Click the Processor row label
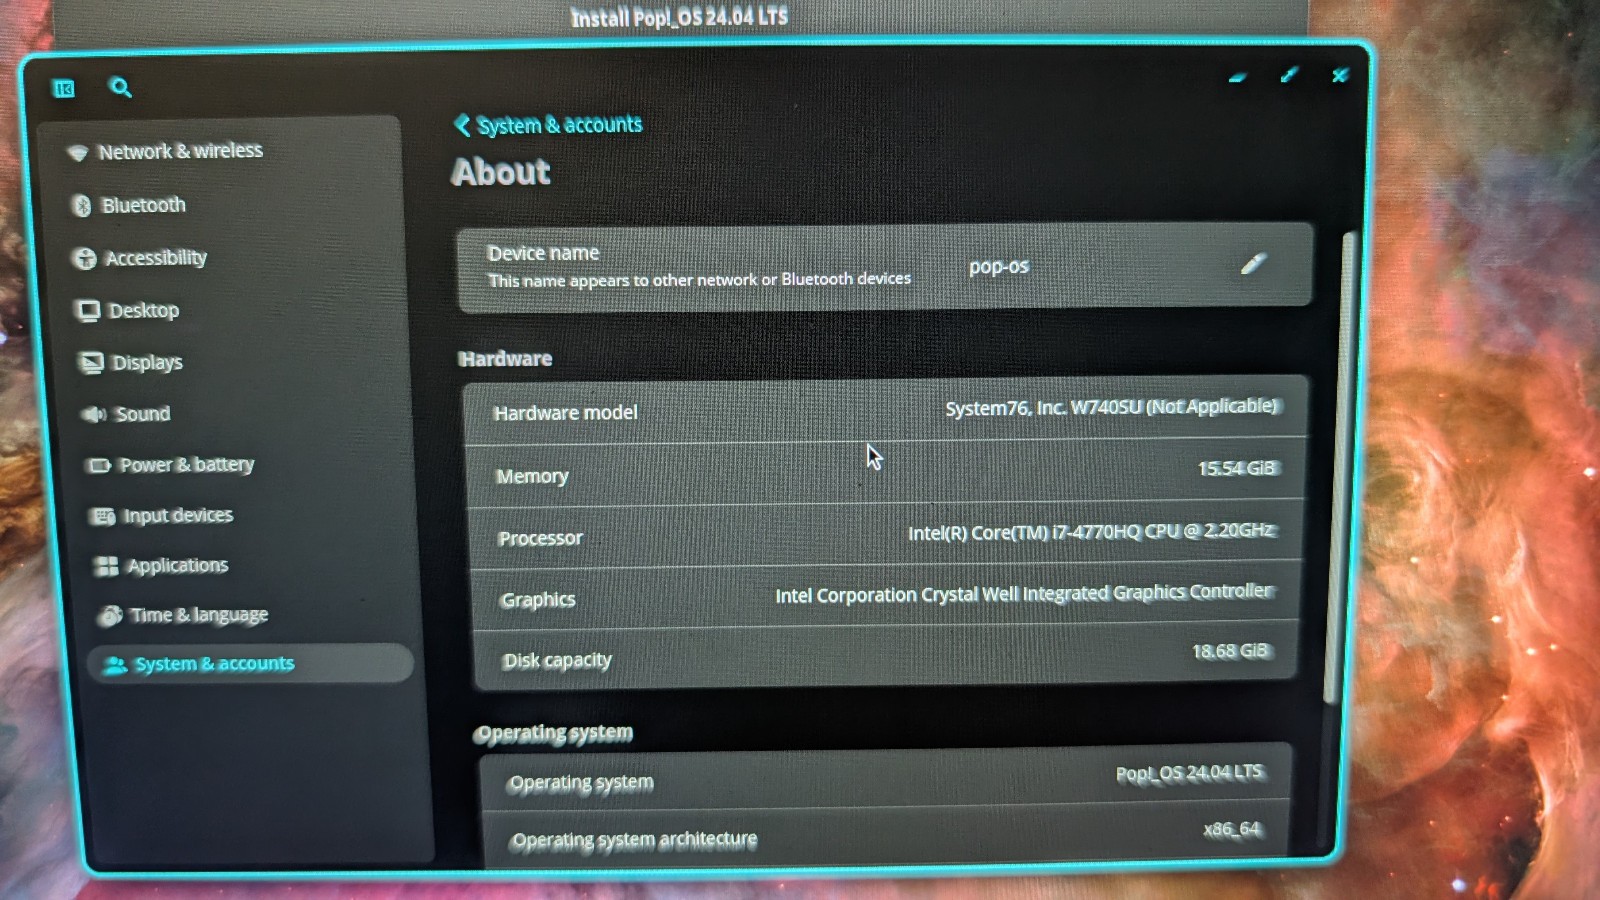 pyautogui.click(x=540, y=538)
